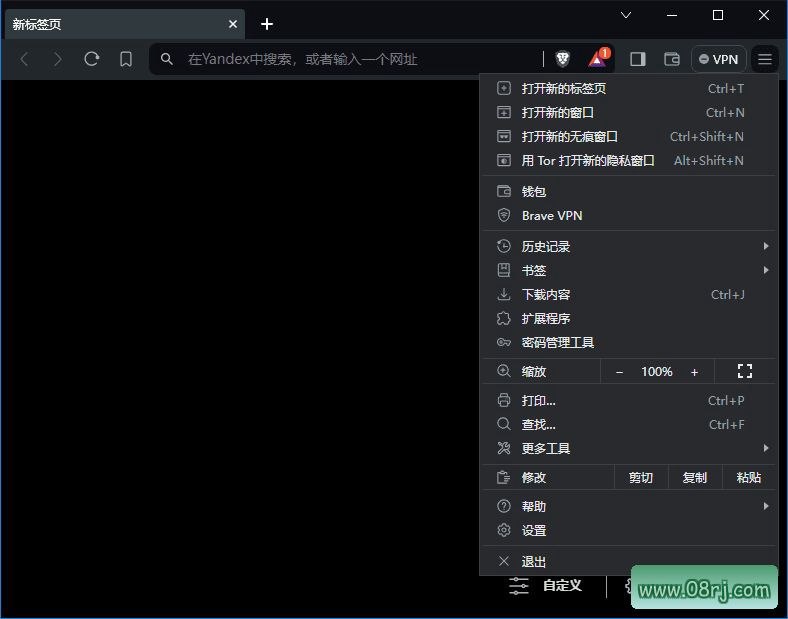Open 扩展程序 from the menu

[628, 319]
